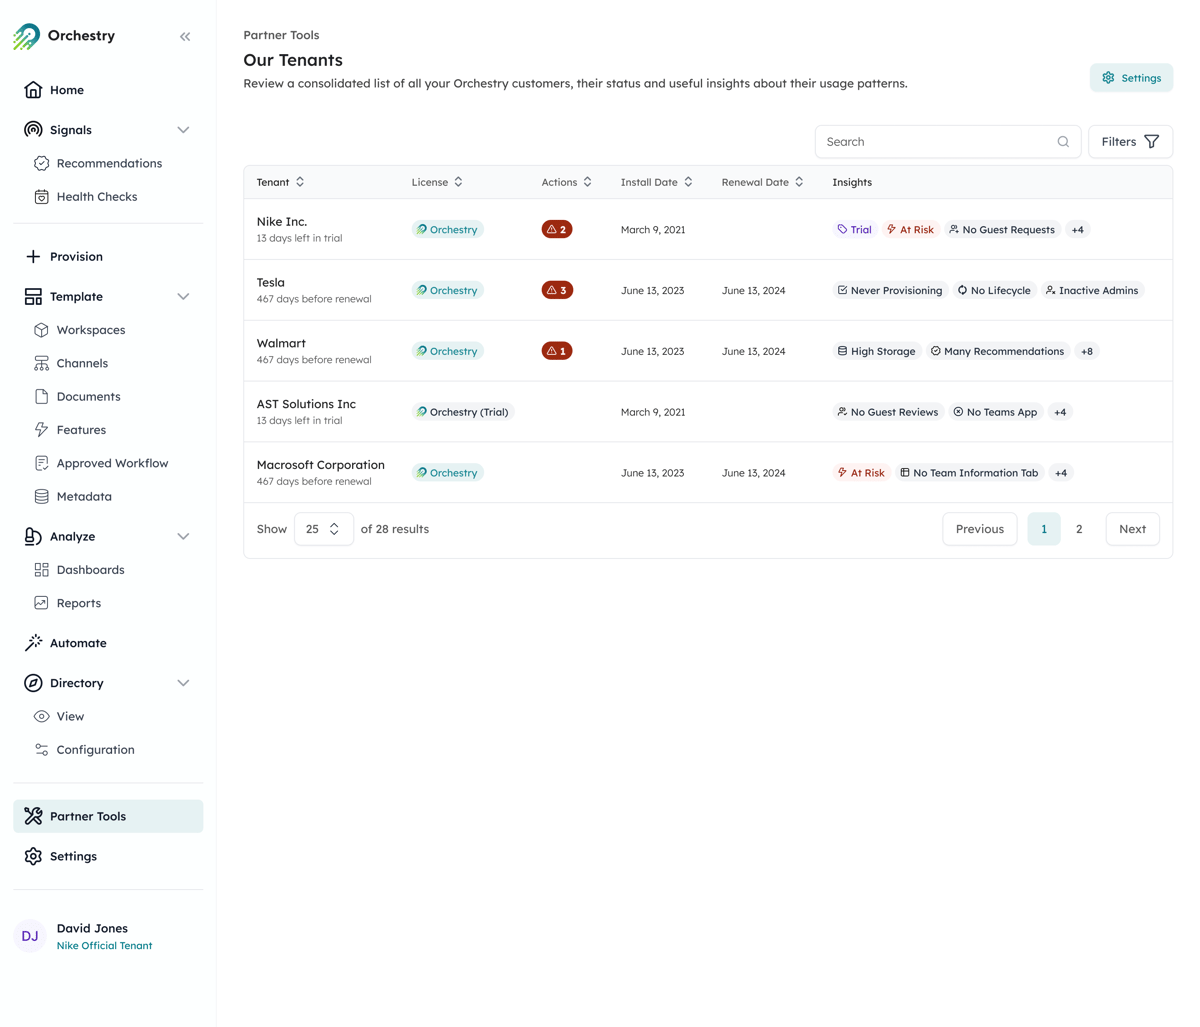Click the Partner Tools wrench icon
Viewport: 1200px width, 1027px height.
[33, 816]
